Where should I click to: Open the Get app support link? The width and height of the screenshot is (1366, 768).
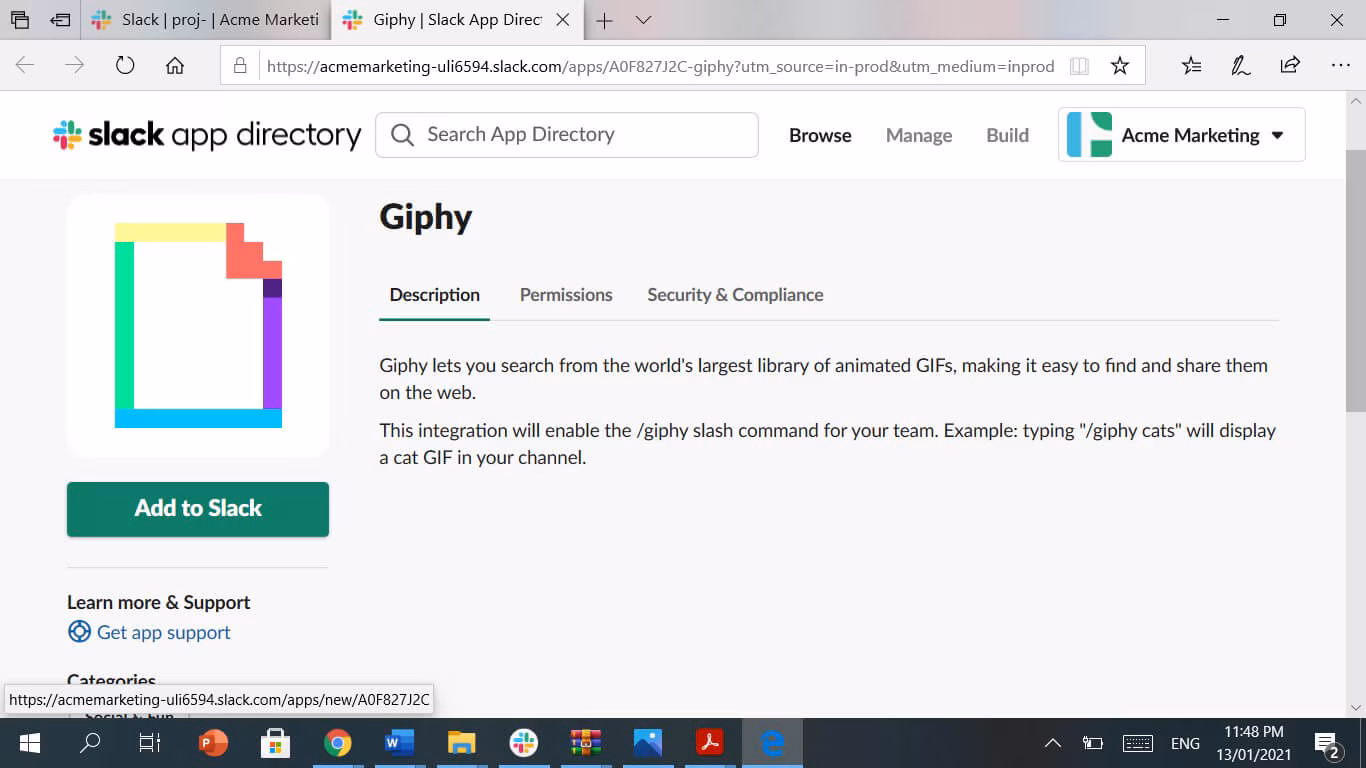164,632
